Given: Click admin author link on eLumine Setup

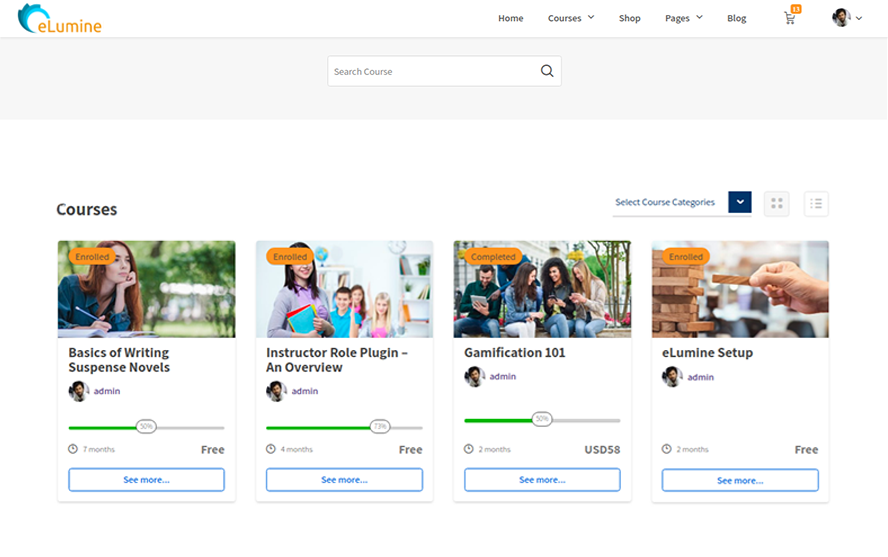Looking at the screenshot, I should point(701,377).
